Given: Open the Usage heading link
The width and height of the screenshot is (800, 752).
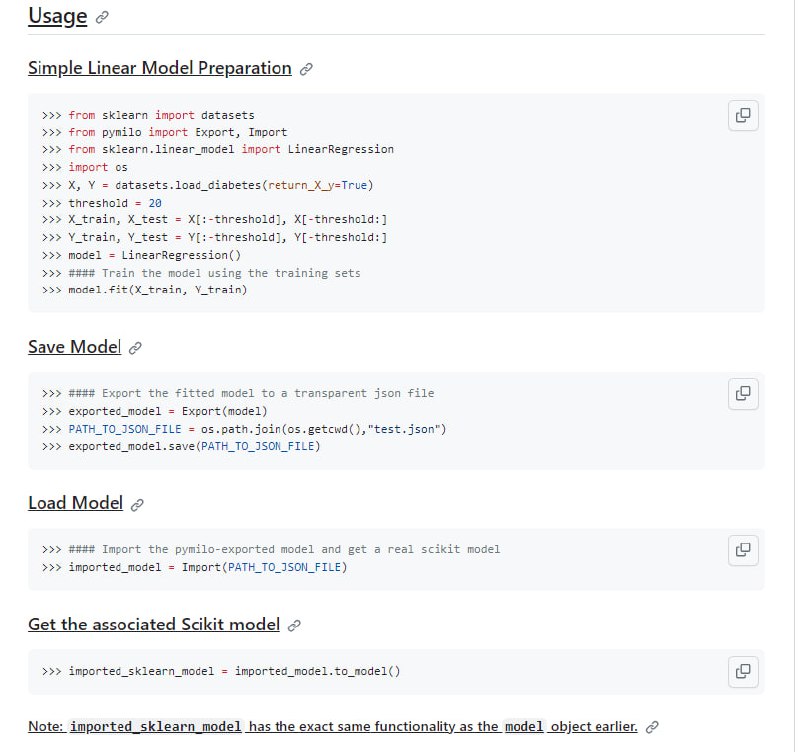Looking at the screenshot, I should coord(57,16).
